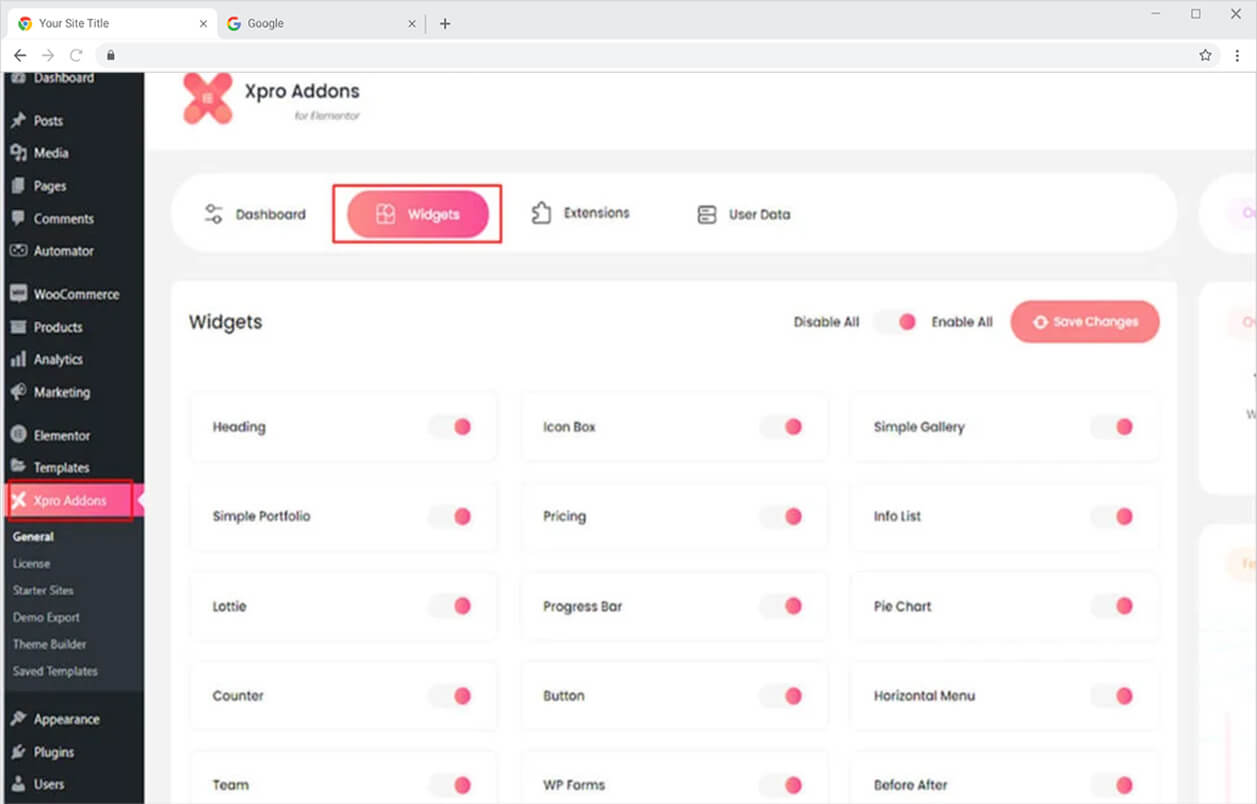
Task: Click the Extensions puzzle piece icon
Action: coord(541,213)
